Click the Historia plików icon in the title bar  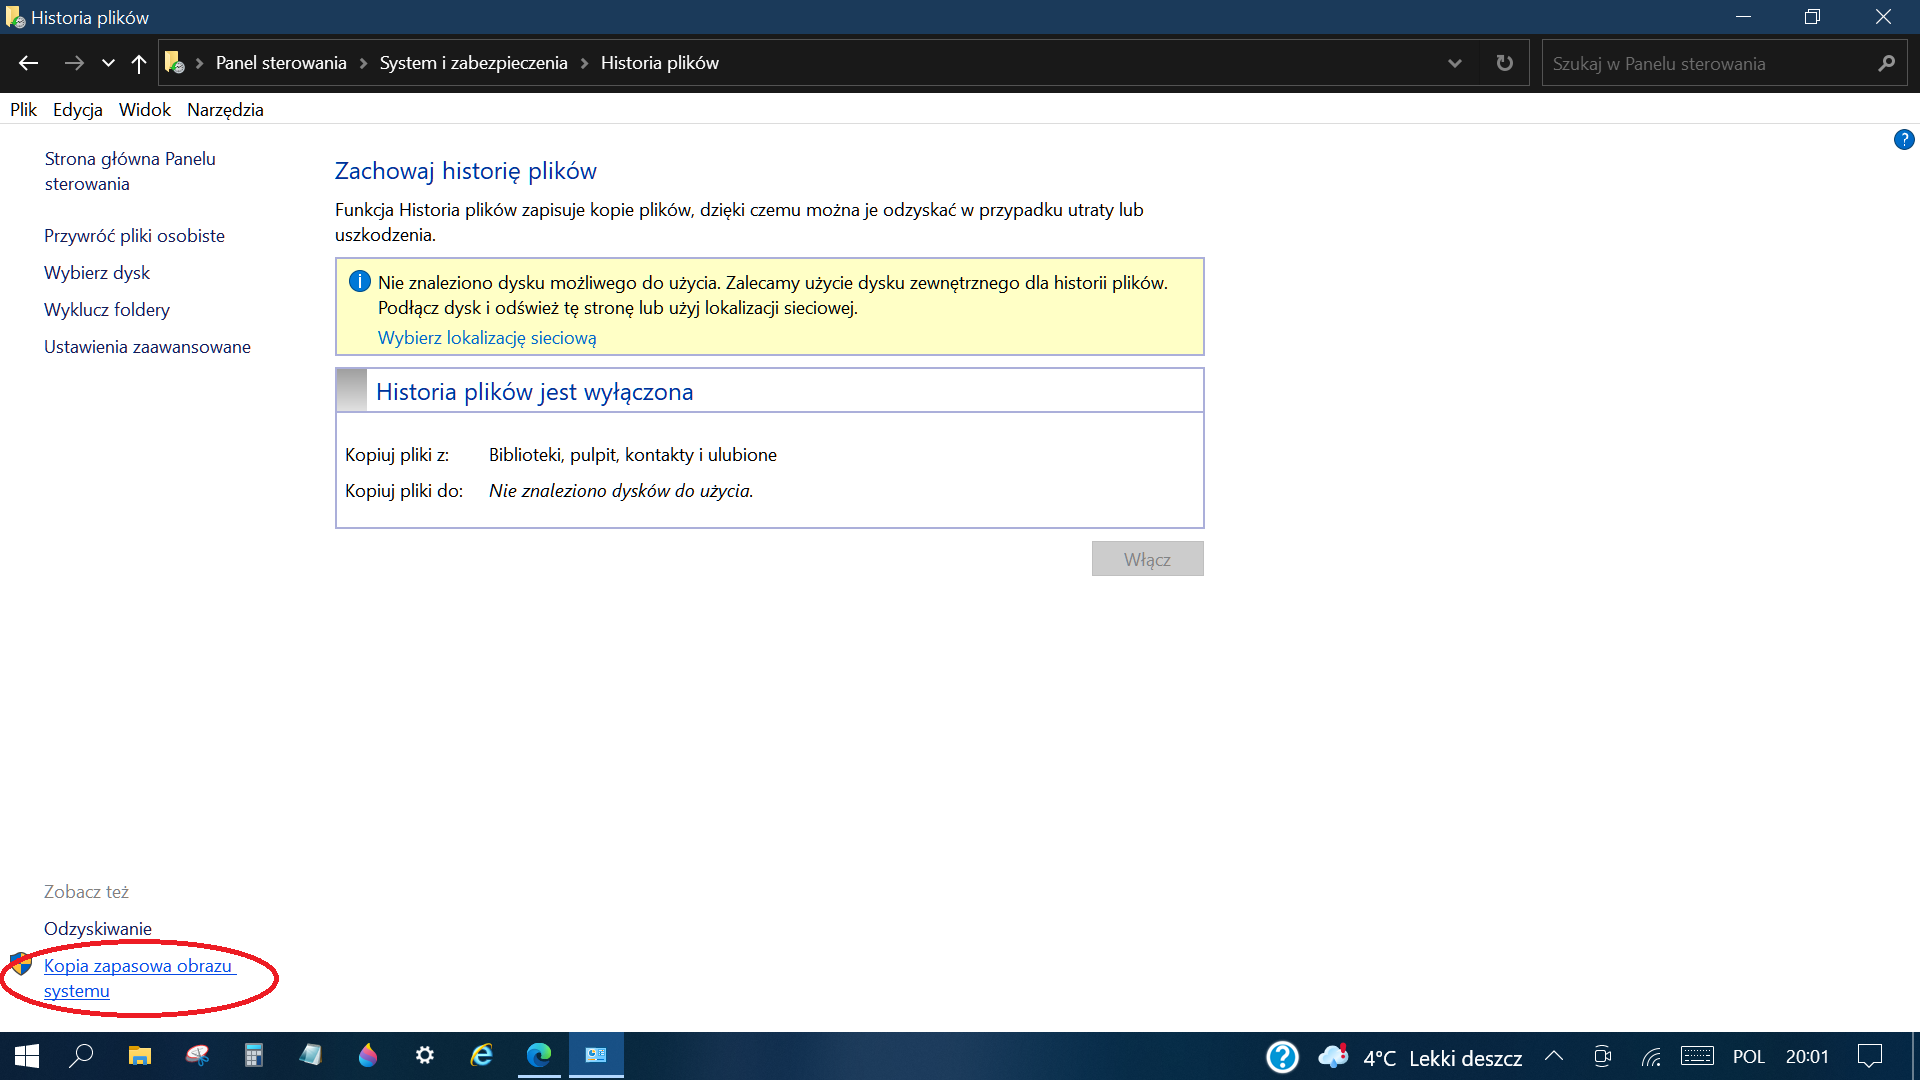click(16, 16)
